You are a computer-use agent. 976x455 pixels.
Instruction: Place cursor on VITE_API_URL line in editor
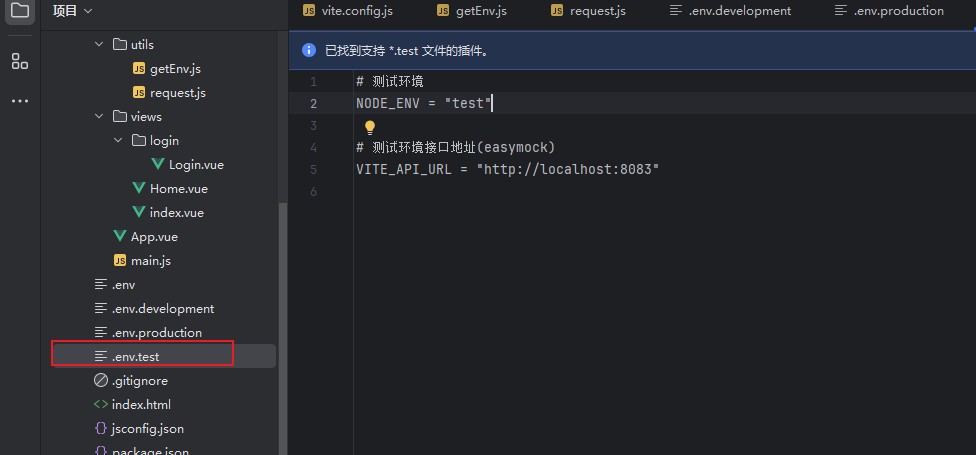(x=507, y=169)
